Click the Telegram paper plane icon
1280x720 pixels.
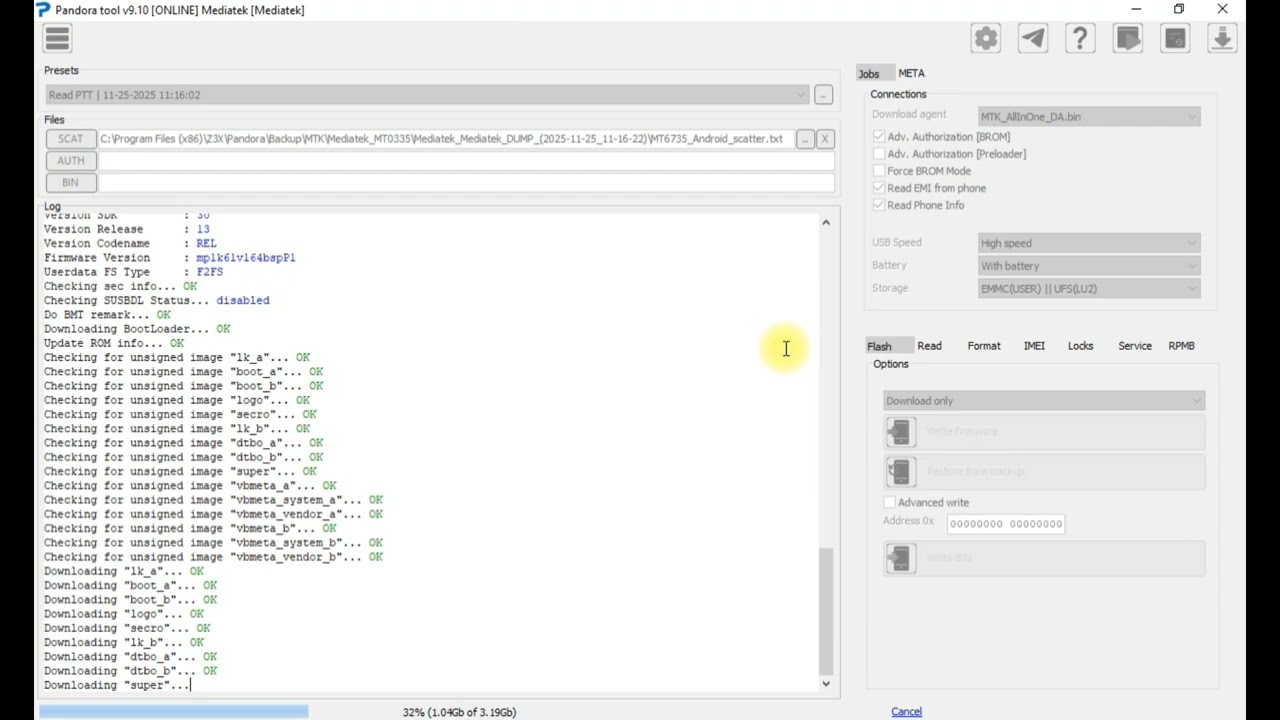point(1033,38)
